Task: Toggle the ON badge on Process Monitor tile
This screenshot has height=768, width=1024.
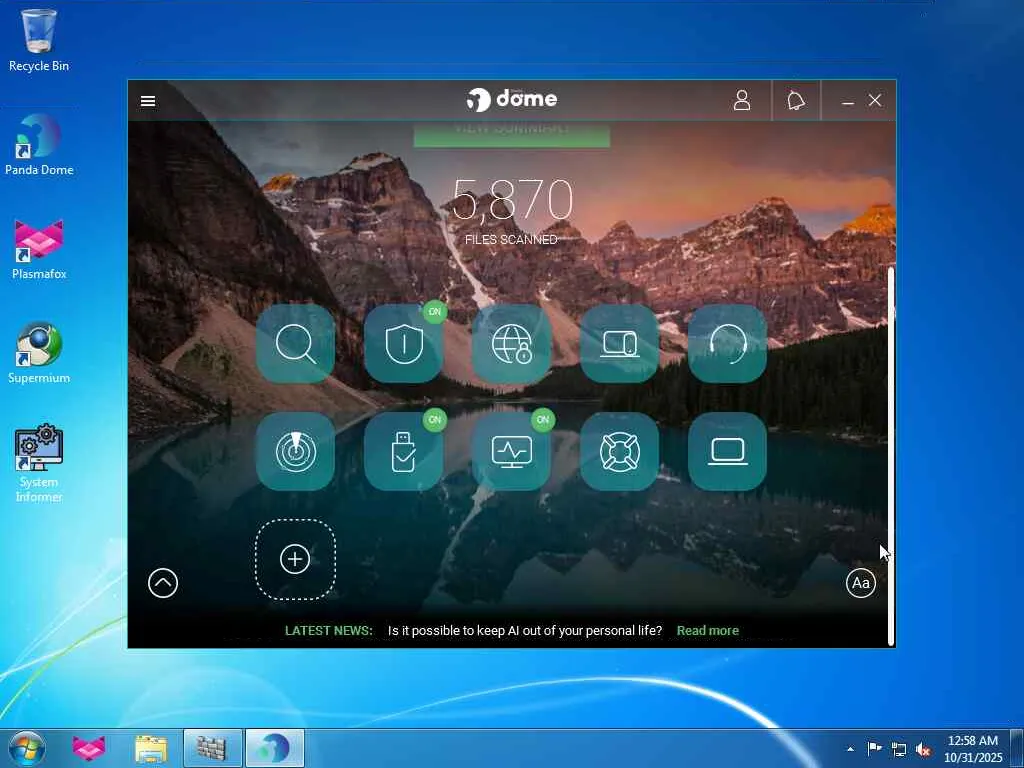Action: (542, 419)
